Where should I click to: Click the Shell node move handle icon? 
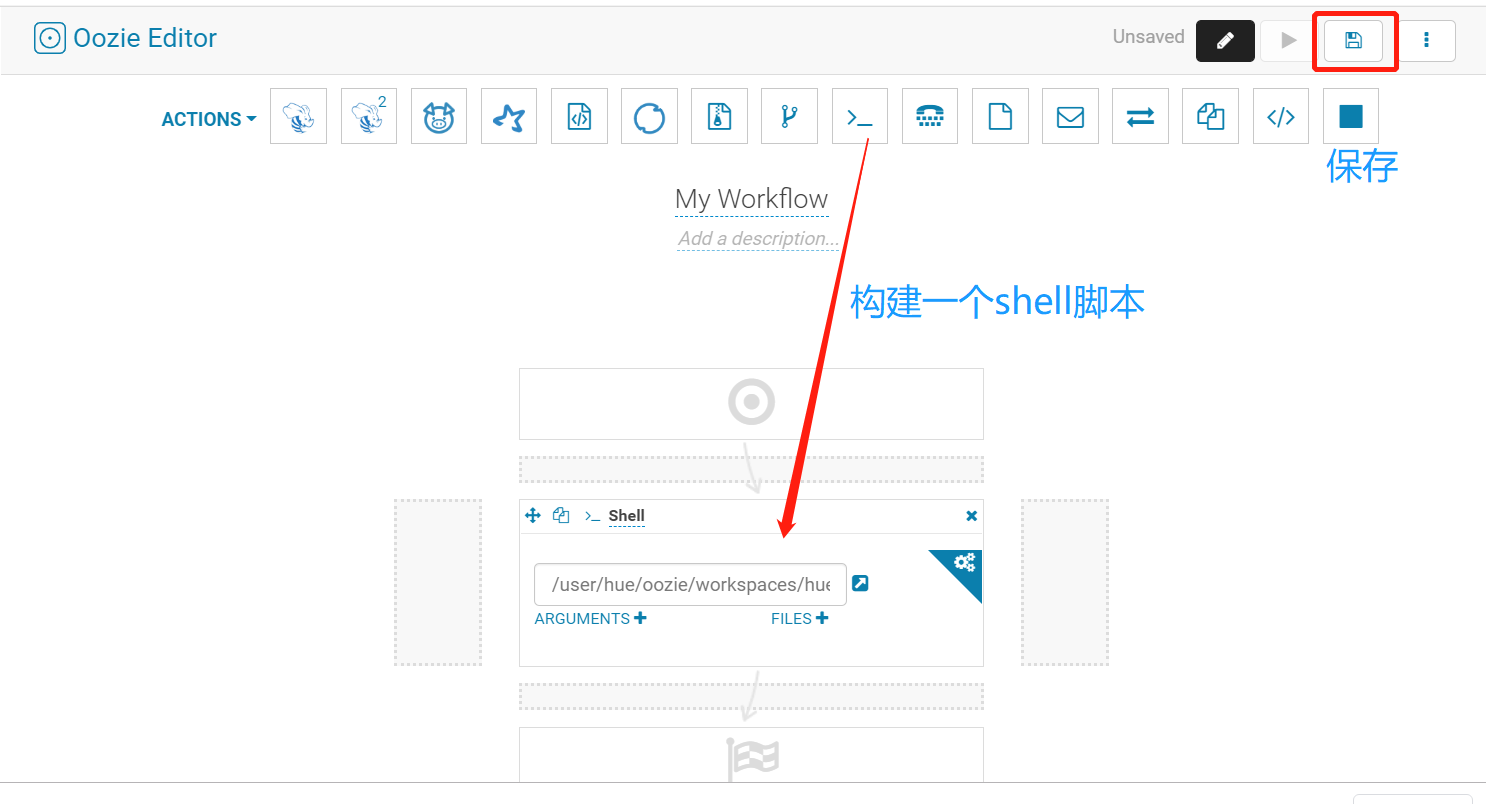coord(533,516)
